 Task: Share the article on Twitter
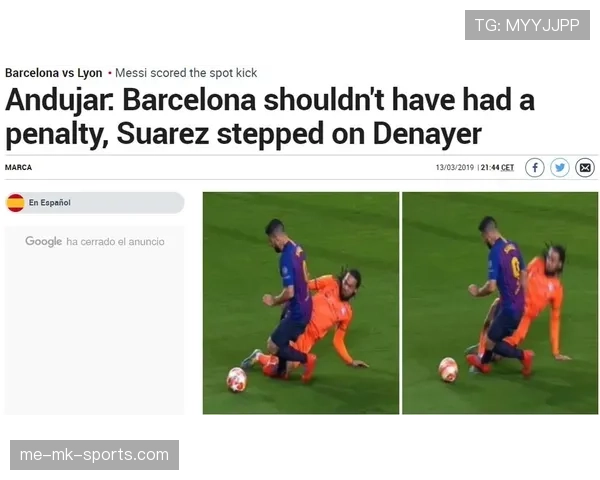560,168
